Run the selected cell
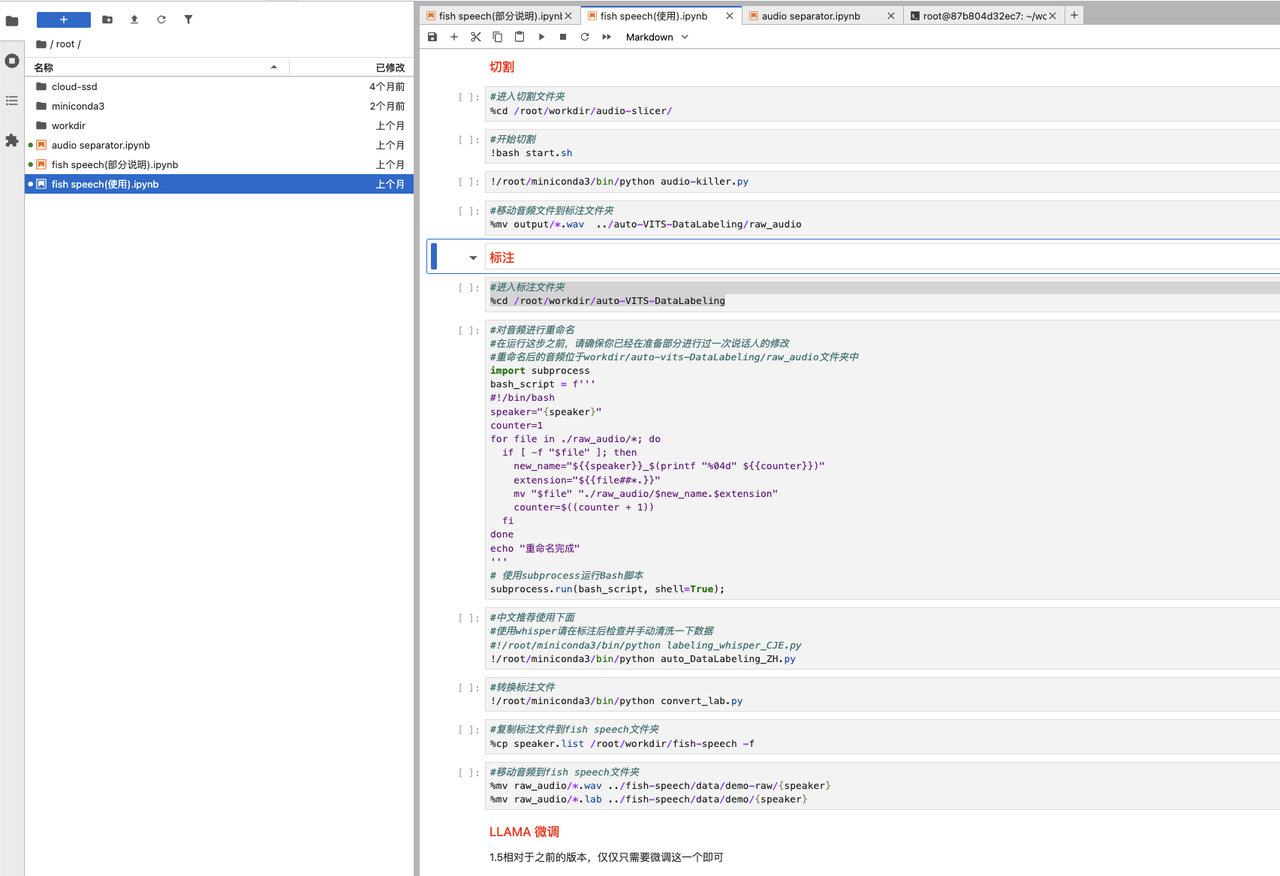 click(541, 37)
